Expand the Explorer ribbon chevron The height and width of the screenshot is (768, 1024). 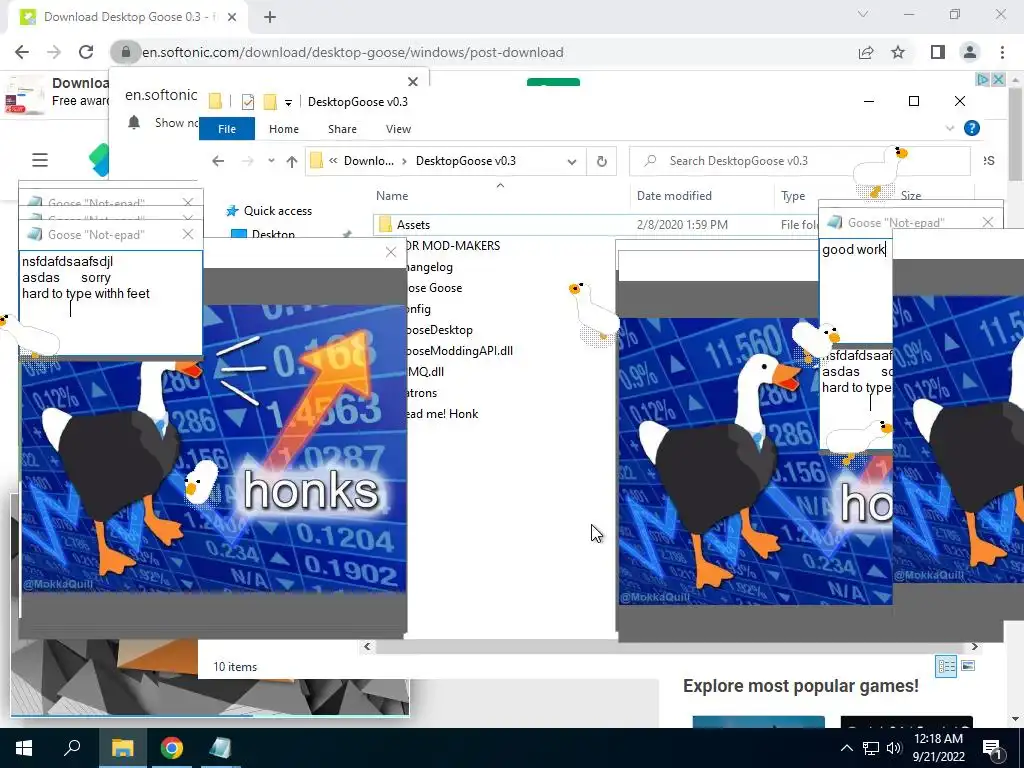click(x=950, y=129)
